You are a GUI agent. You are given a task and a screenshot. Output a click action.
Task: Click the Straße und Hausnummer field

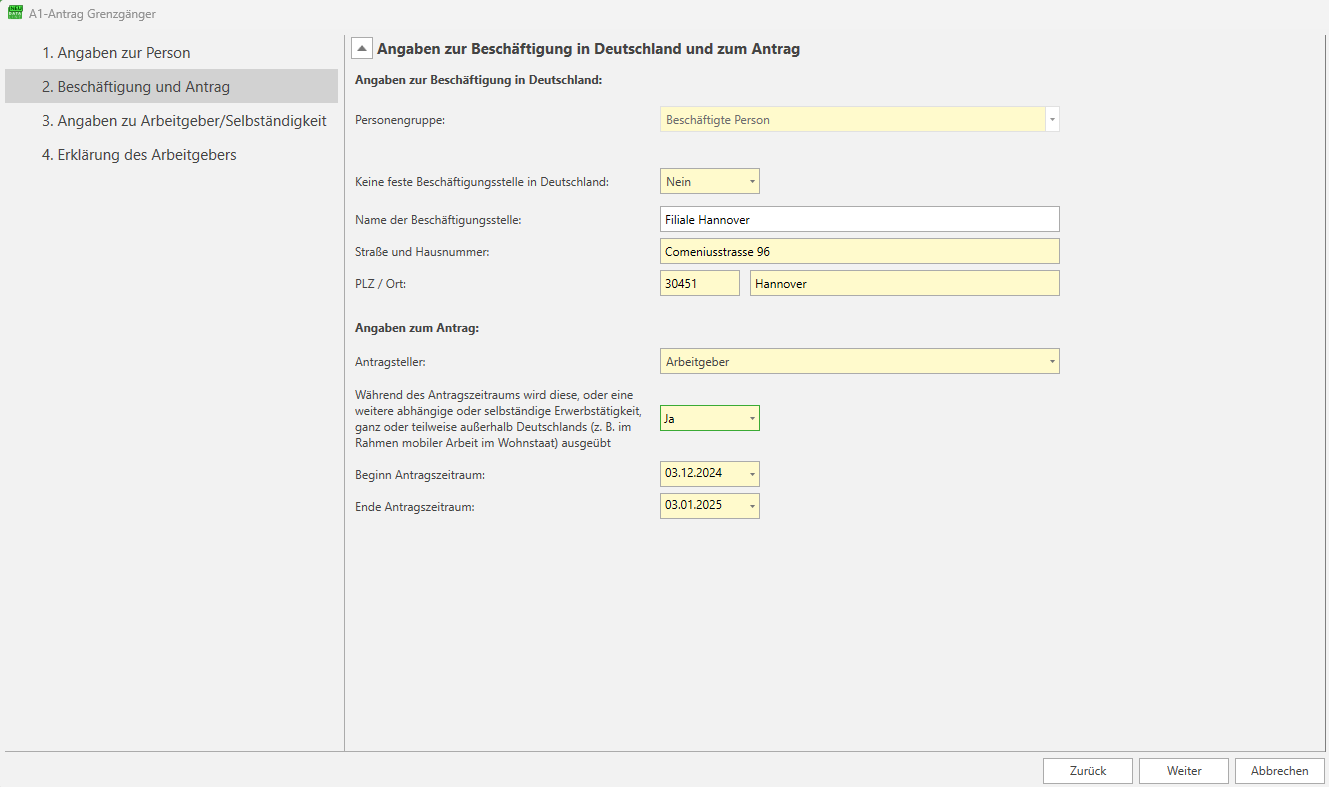[x=859, y=251]
